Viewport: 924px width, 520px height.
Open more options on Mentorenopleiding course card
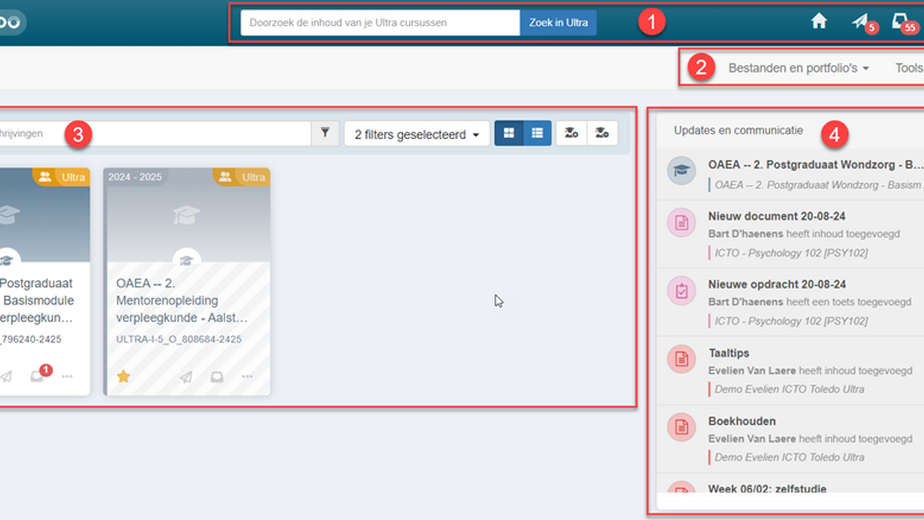pos(248,376)
